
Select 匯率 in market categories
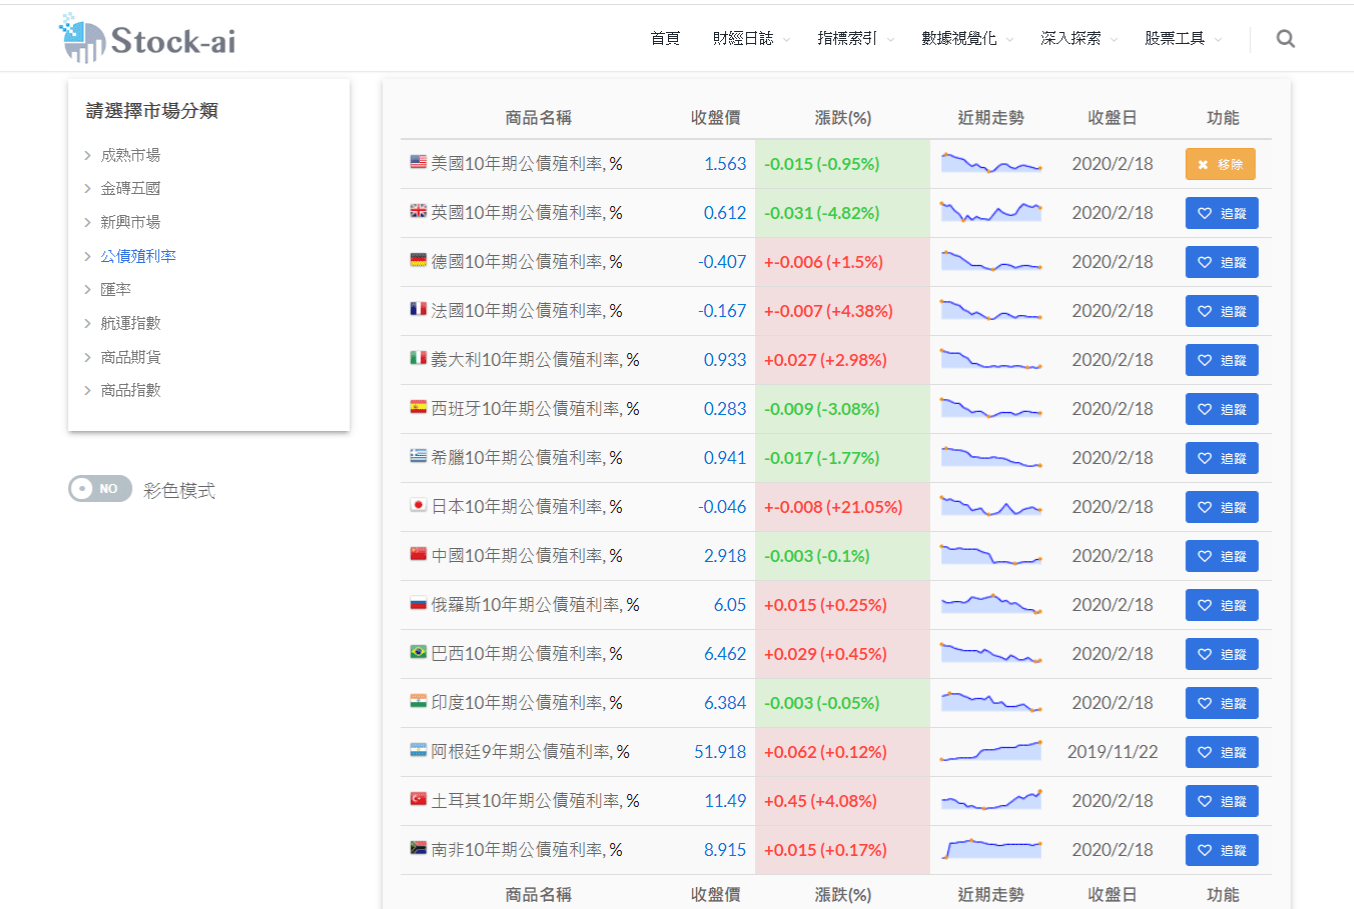click(x=116, y=289)
